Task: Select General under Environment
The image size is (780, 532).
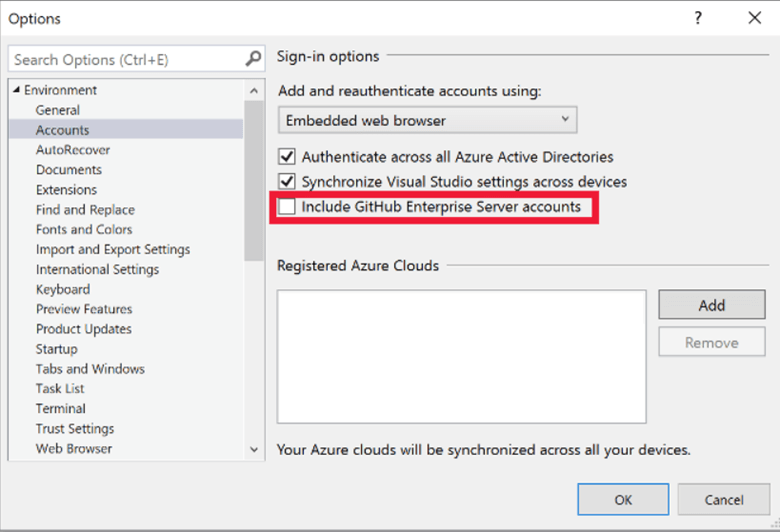Action: pos(58,110)
